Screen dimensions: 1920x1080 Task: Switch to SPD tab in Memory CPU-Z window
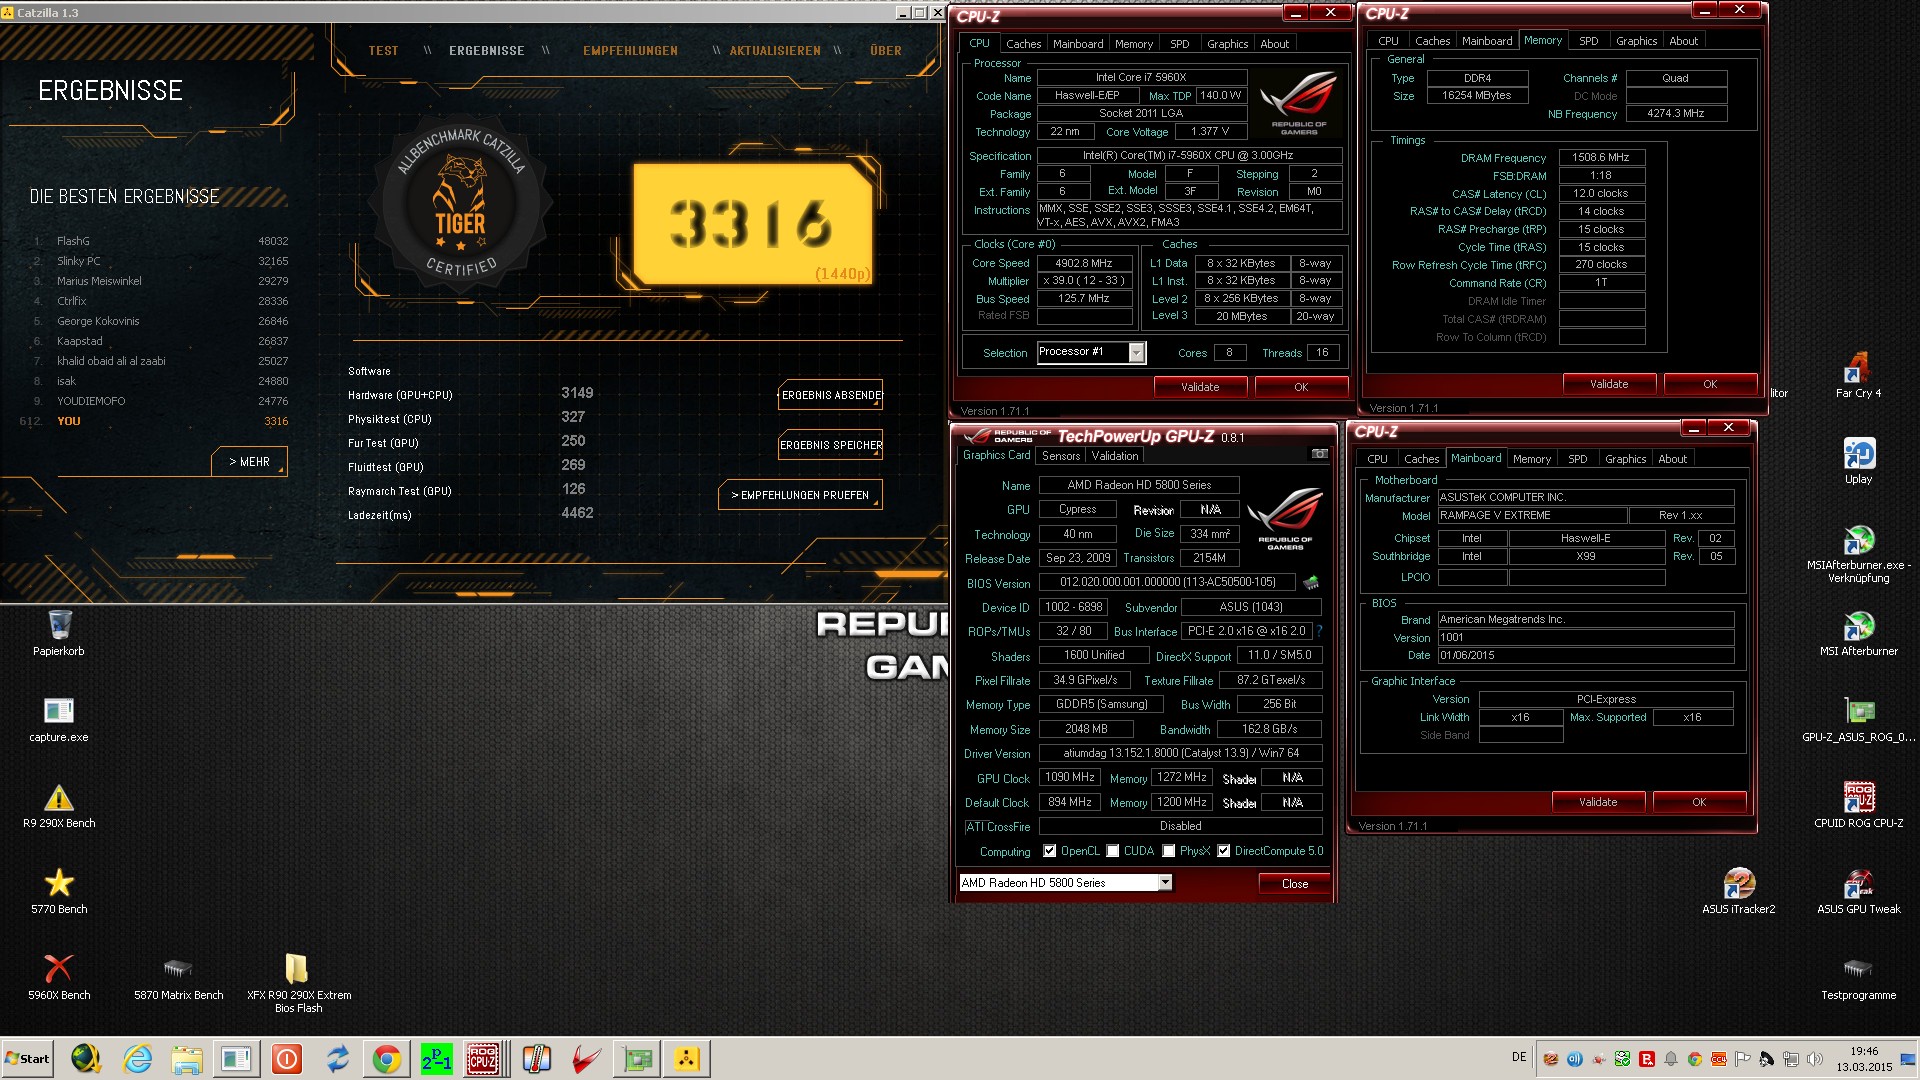pos(1588,41)
